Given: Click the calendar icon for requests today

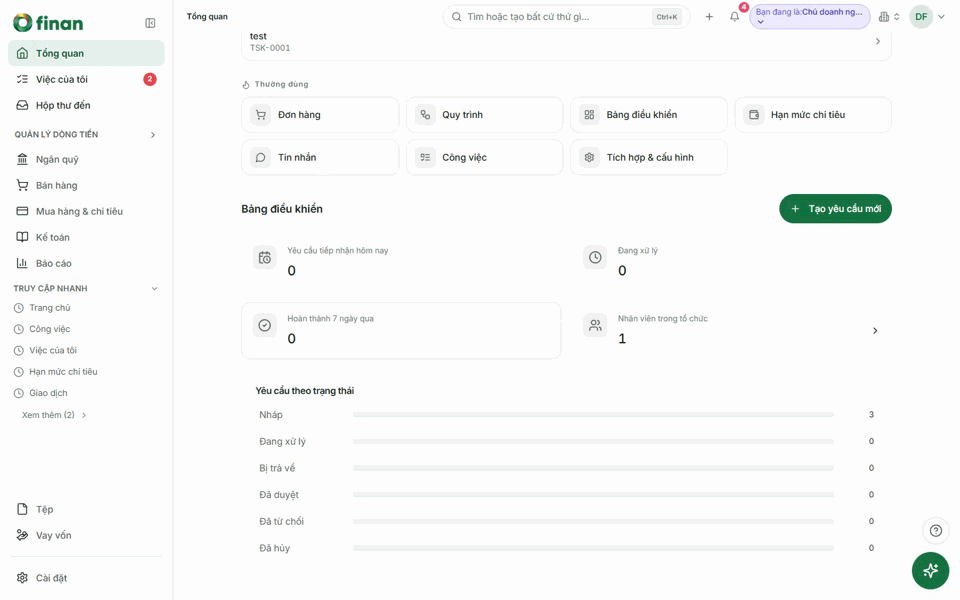Looking at the screenshot, I should coord(264,258).
